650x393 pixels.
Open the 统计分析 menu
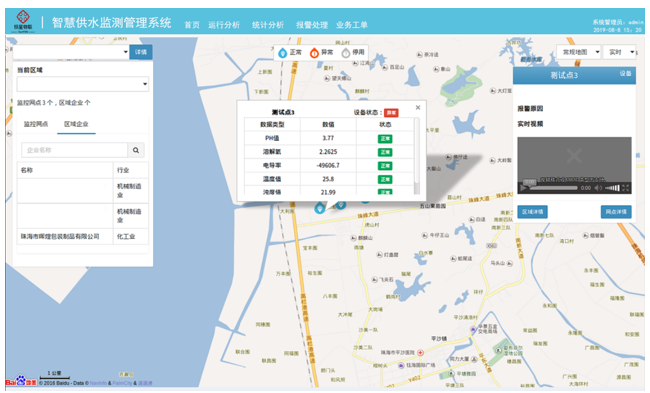[x=268, y=25]
